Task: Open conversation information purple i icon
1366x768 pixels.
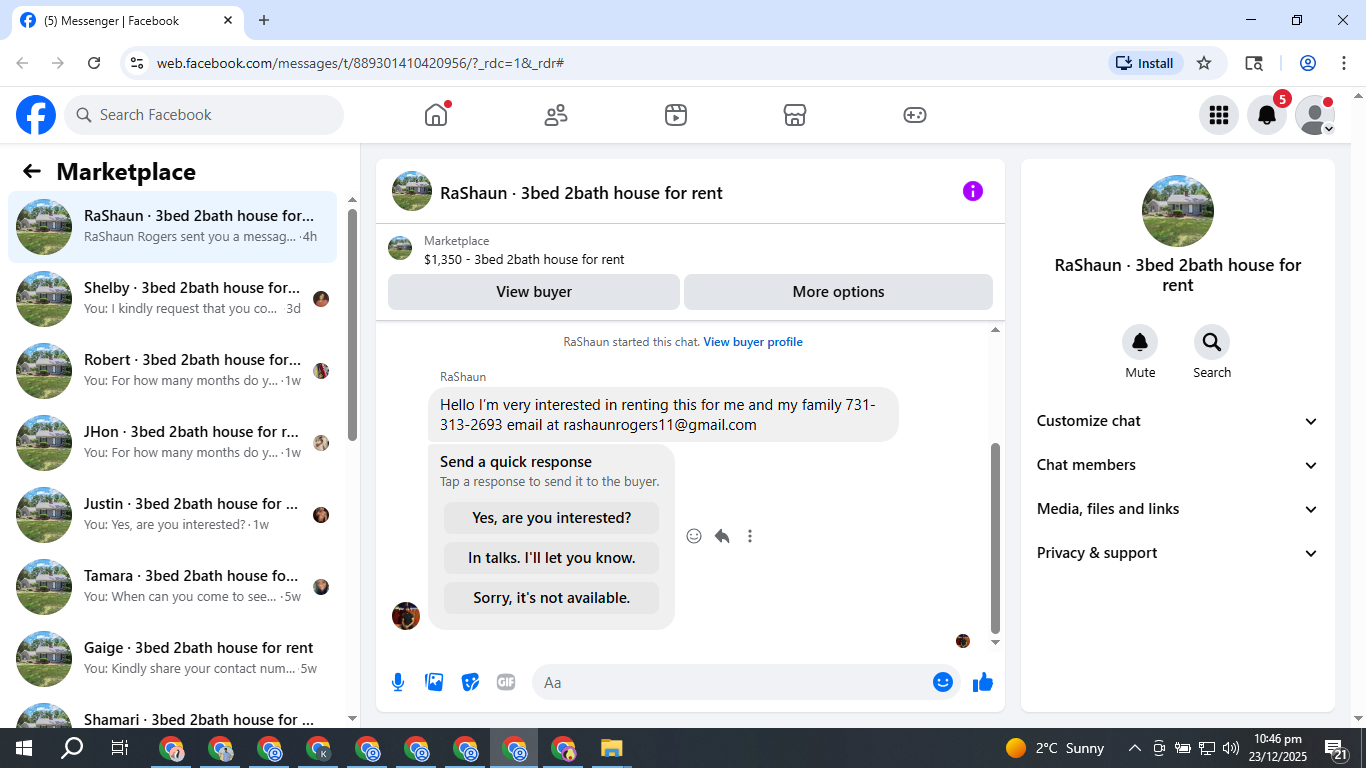Action: 973,191
